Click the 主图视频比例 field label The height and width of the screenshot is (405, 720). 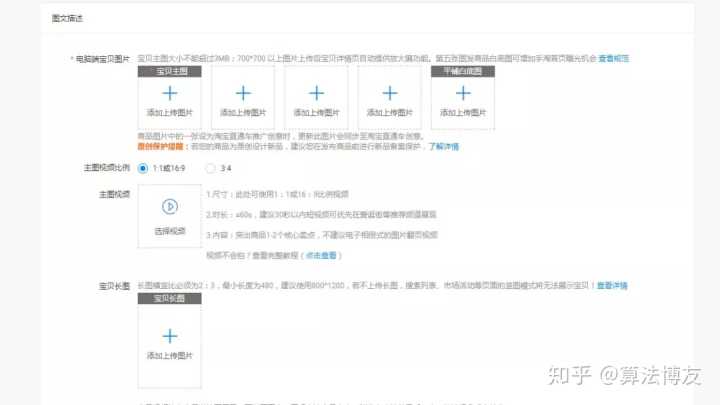107,168
